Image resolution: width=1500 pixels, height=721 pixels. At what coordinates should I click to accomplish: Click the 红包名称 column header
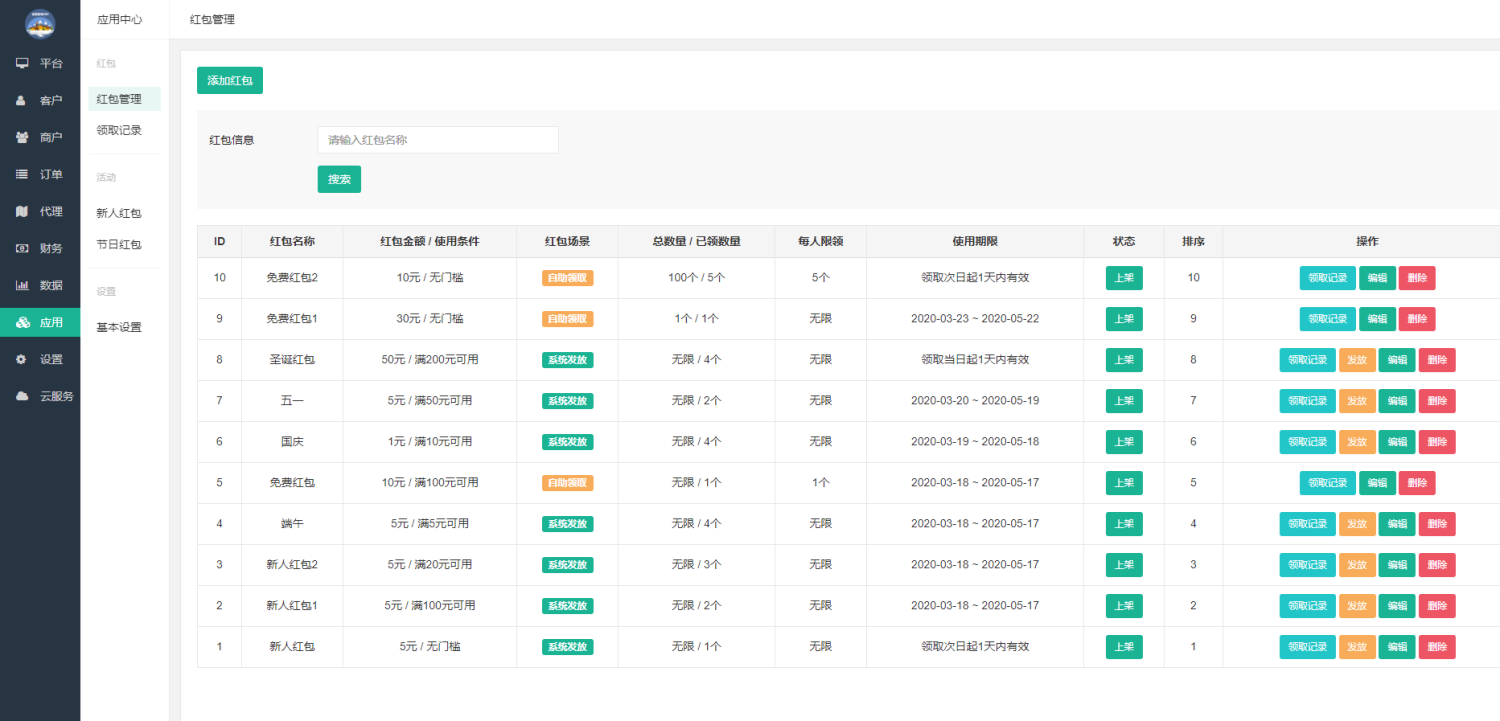pyautogui.click(x=292, y=242)
